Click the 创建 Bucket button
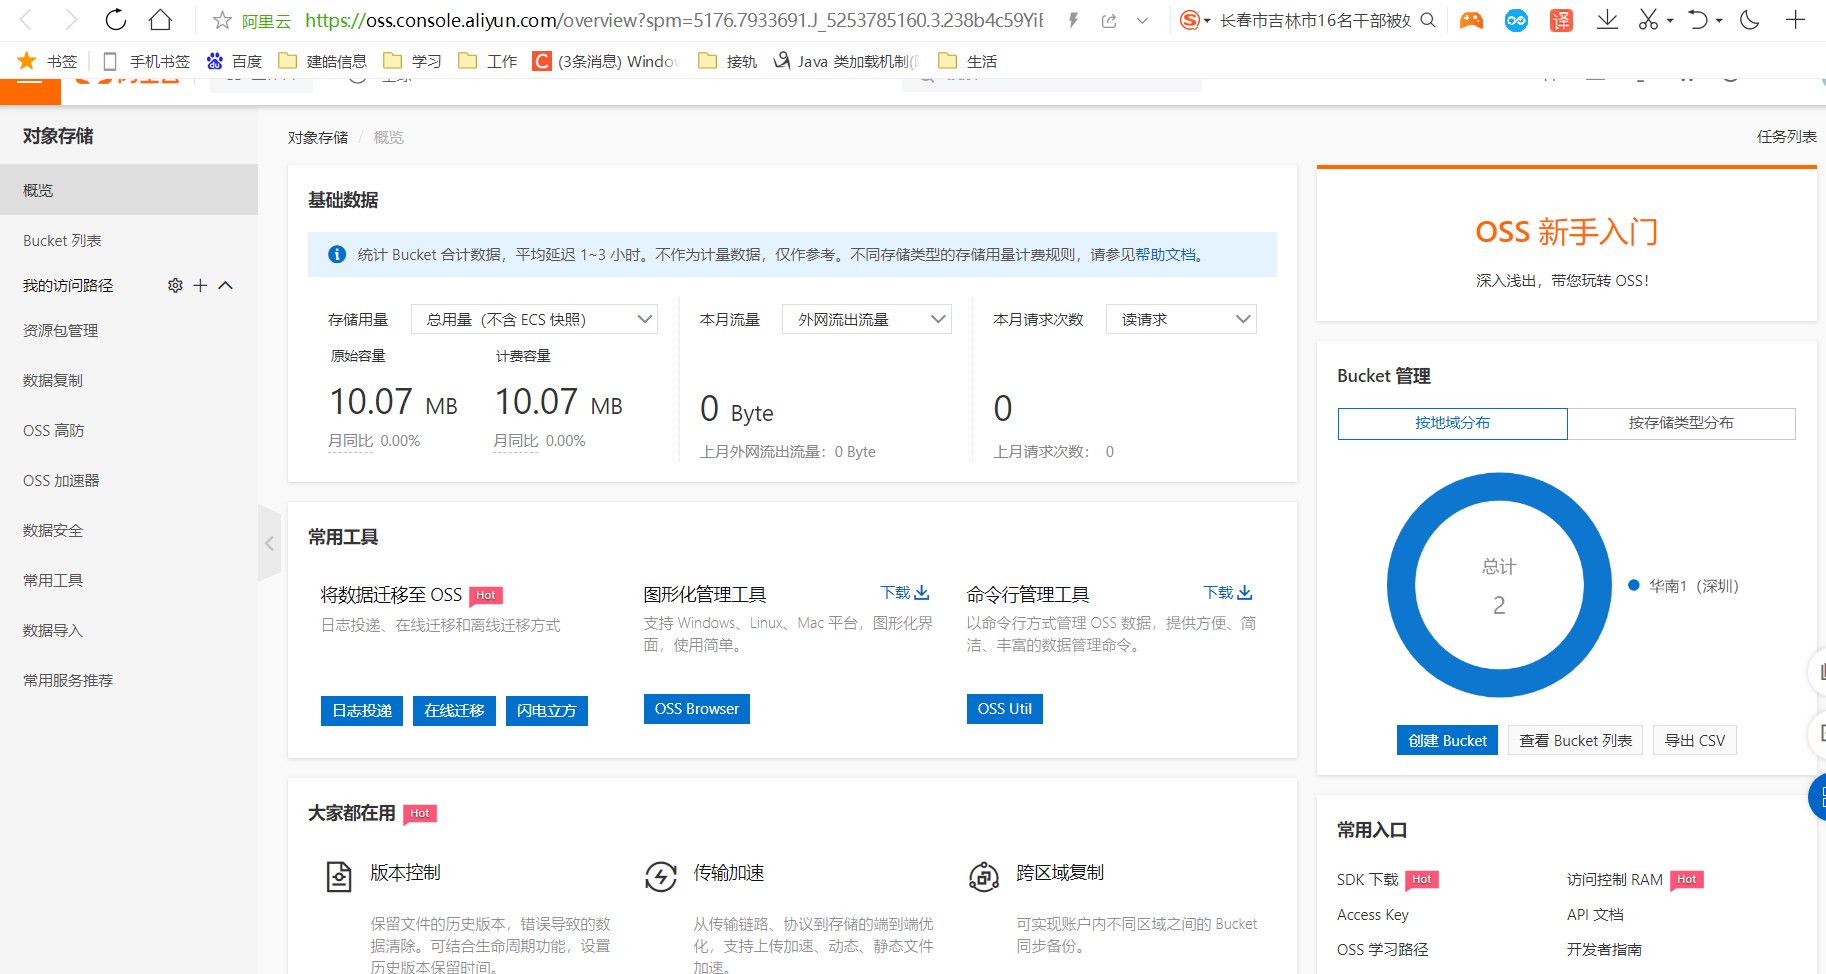 (x=1447, y=740)
